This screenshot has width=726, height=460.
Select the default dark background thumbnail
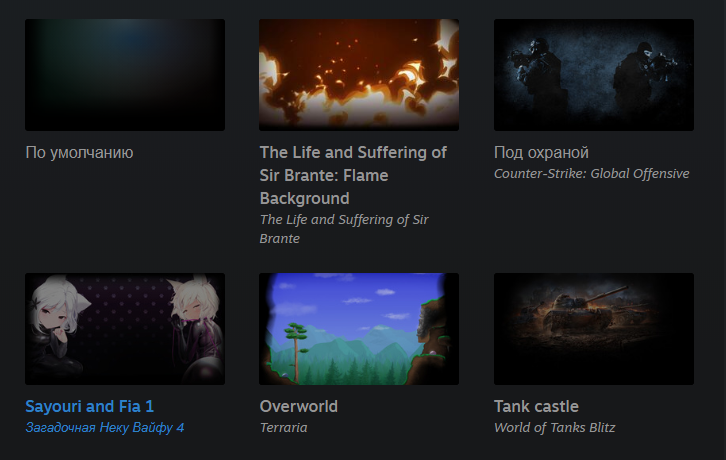click(x=125, y=75)
